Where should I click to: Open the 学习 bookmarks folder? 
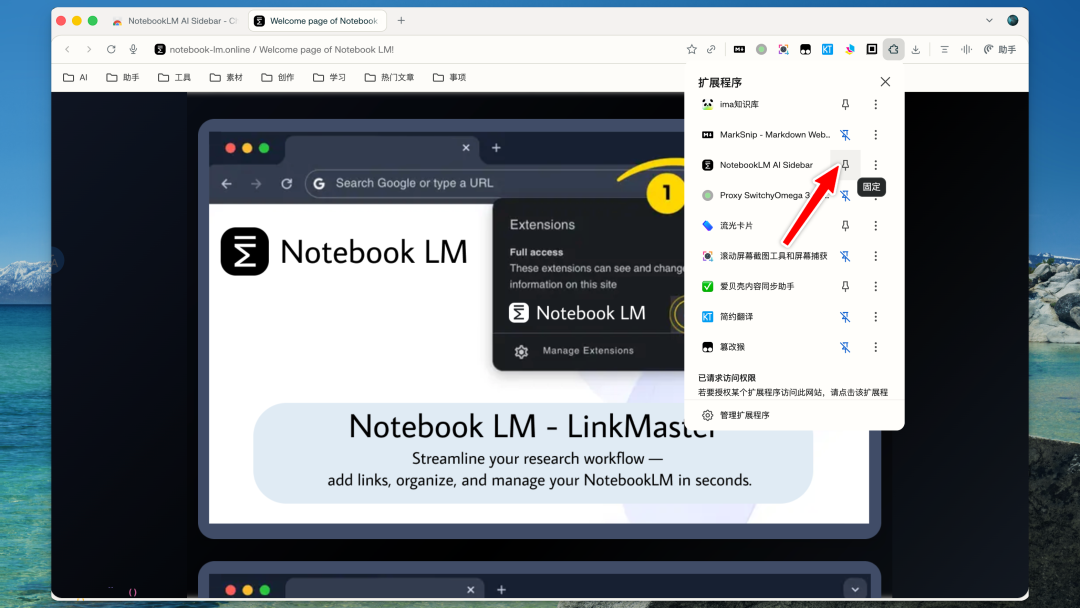pos(329,77)
